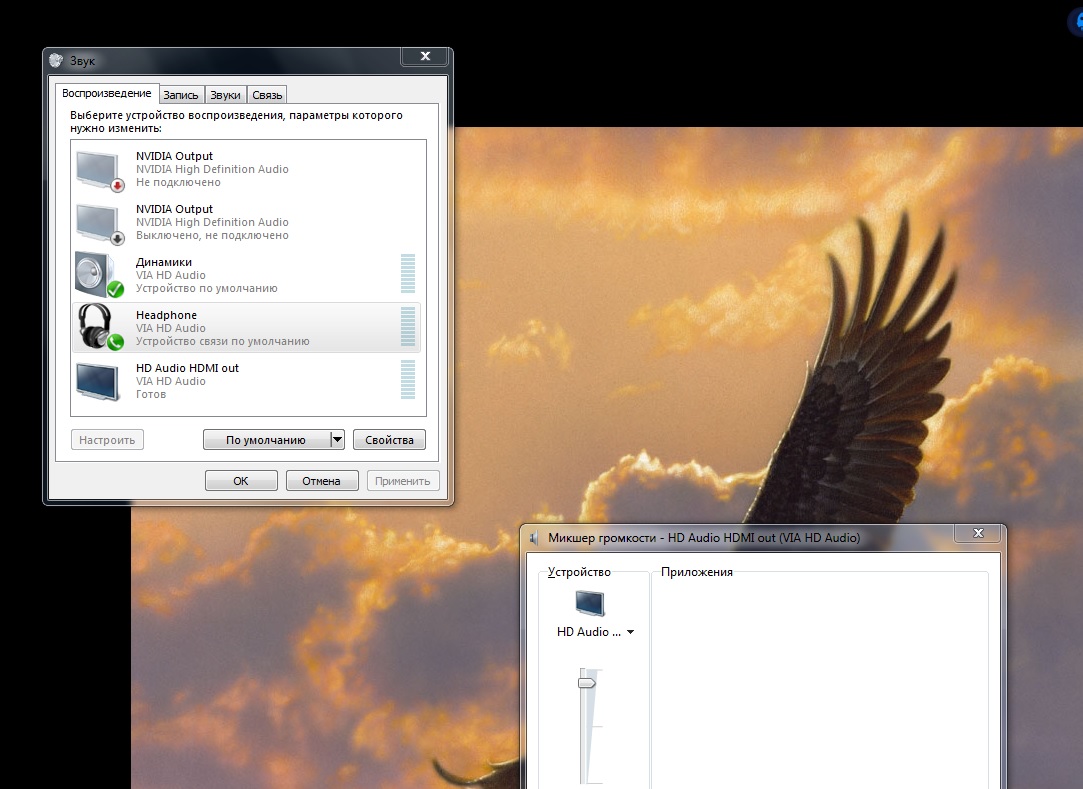The width and height of the screenshot is (1083, 789).
Task: Switch to the Запись tab
Action: point(181,95)
